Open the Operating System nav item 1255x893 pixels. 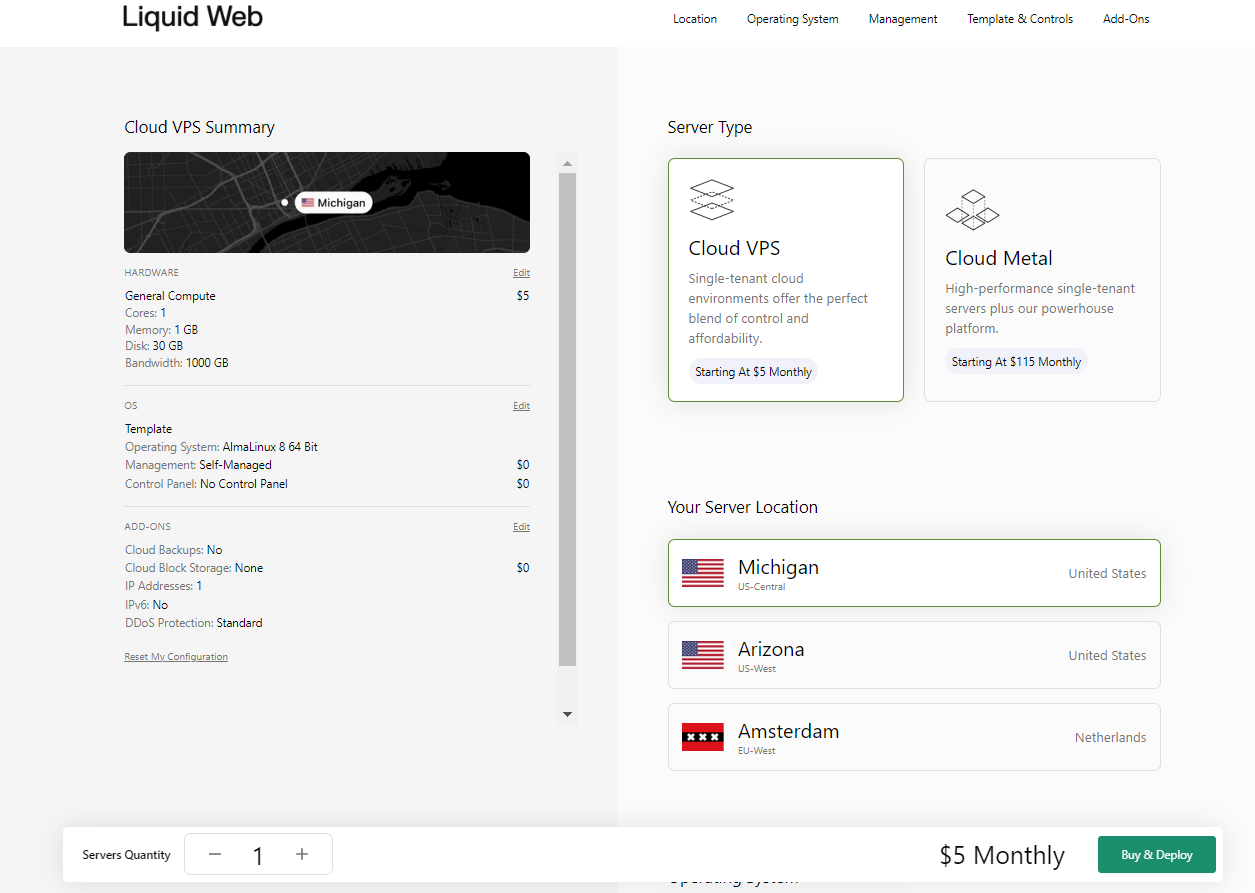coord(792,19)
